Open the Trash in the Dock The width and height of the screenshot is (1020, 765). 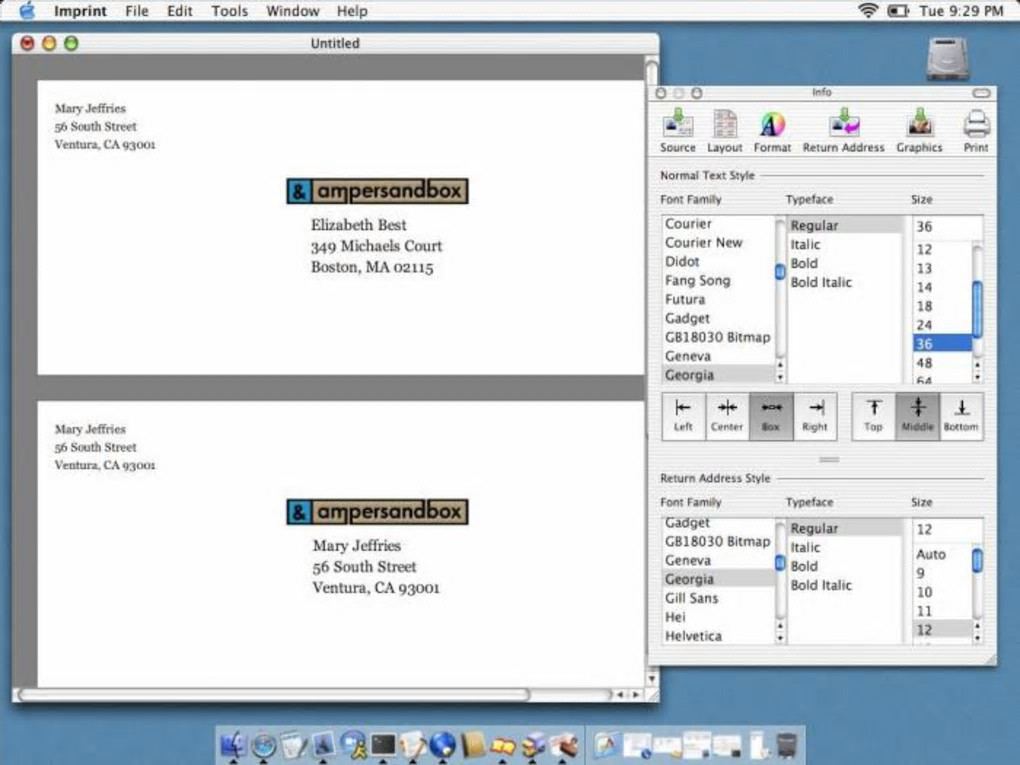(786, 745)
